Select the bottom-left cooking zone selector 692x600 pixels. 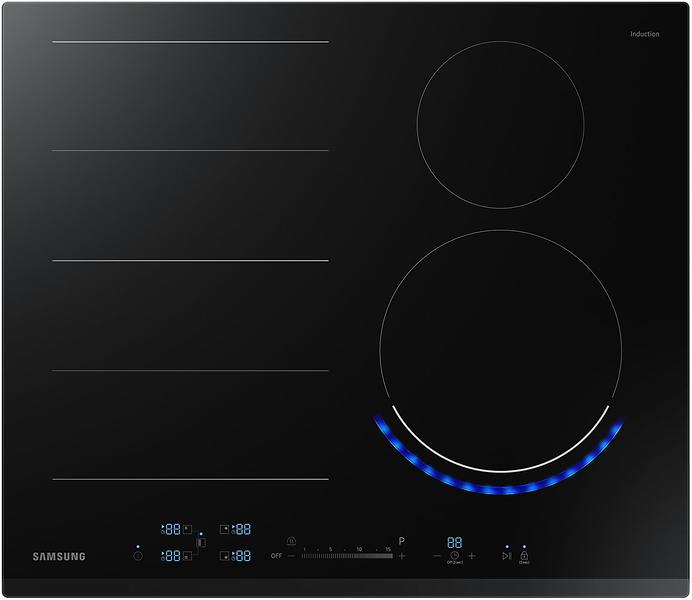[x=172, y=555]
